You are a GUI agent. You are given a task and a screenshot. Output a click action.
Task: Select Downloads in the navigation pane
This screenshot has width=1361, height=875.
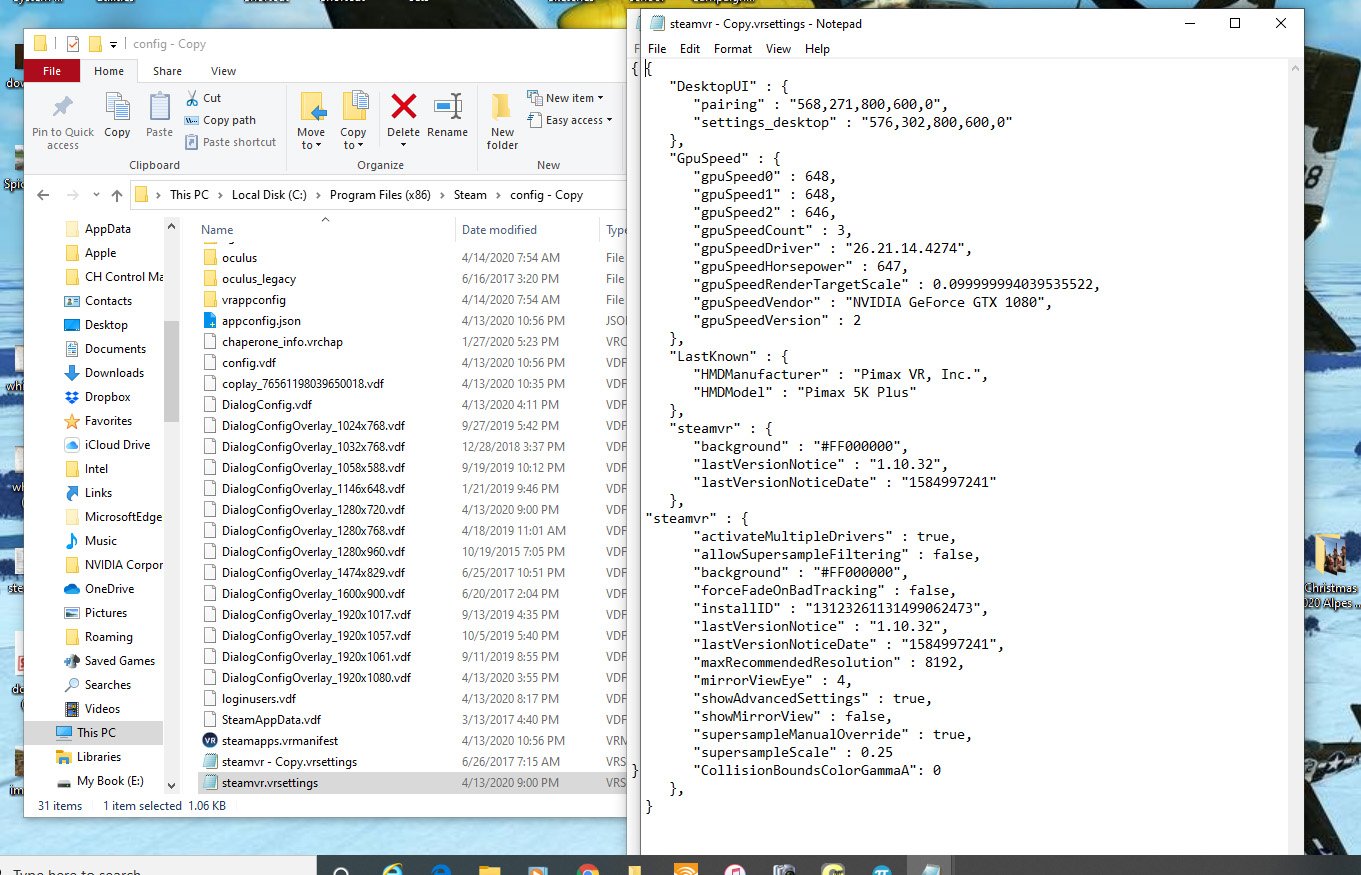point(114,373)
